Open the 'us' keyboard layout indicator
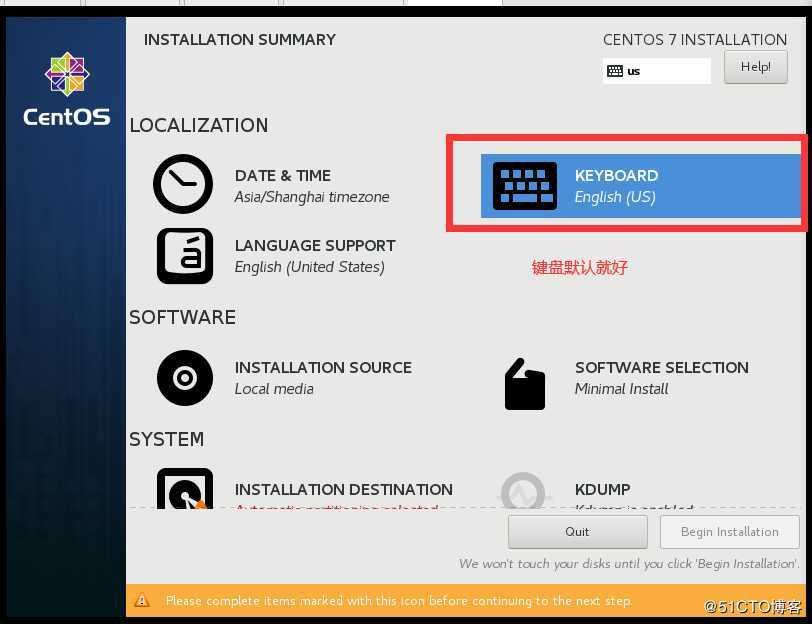The image size is (812, 624). pos(656,71)
